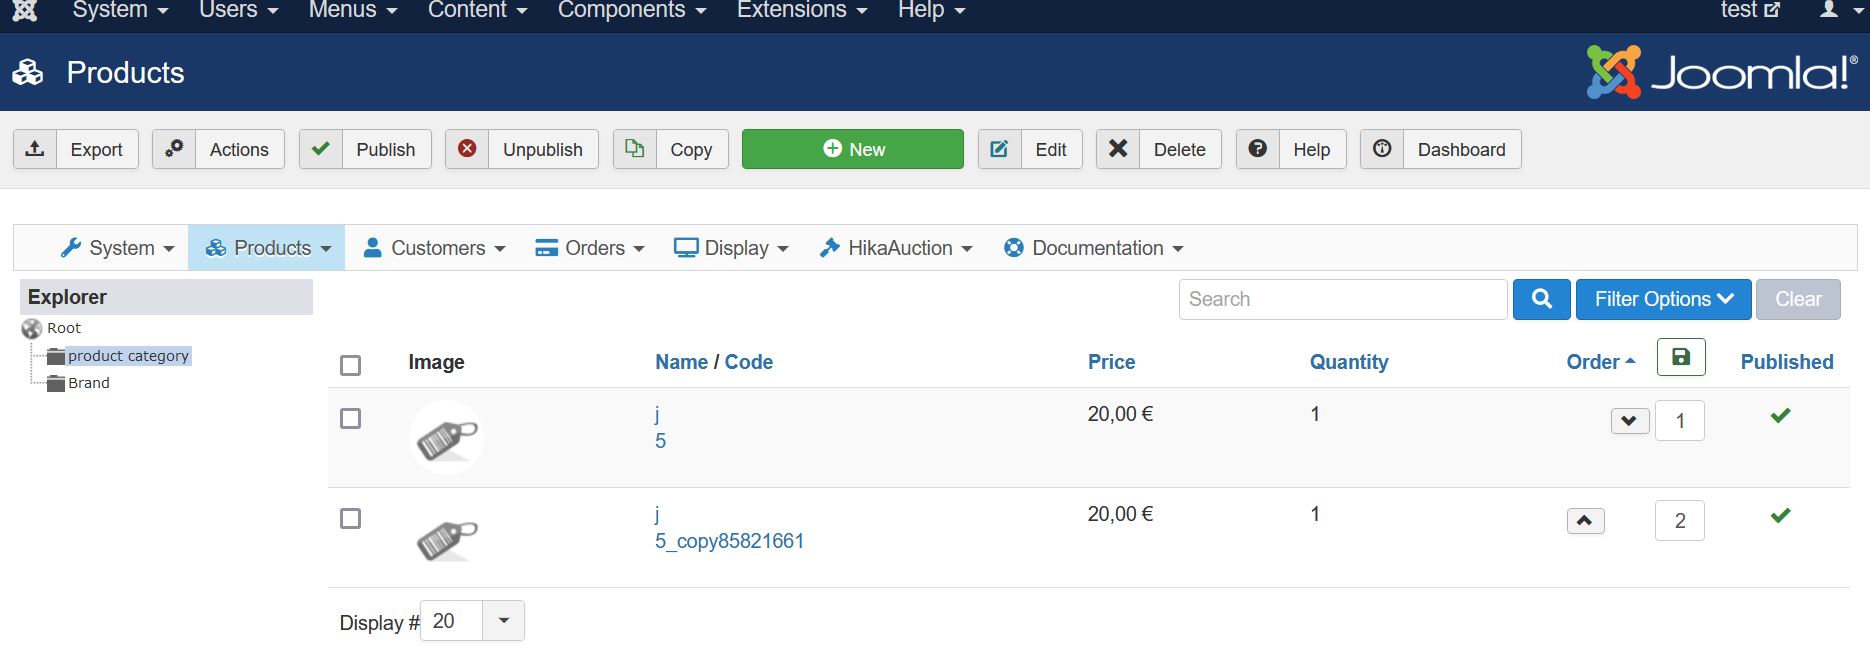Check the select-all checkbox in header
The height and width of the screenshot is (660, 1870).
[x=350, y=365]
